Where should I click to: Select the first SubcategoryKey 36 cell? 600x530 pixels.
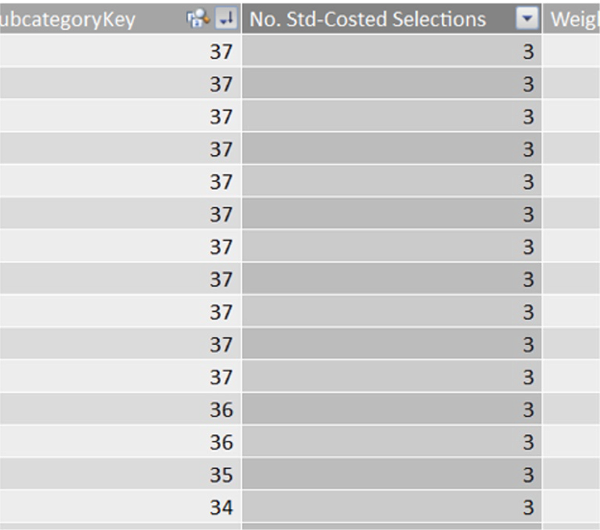click(x=120, y=409)
